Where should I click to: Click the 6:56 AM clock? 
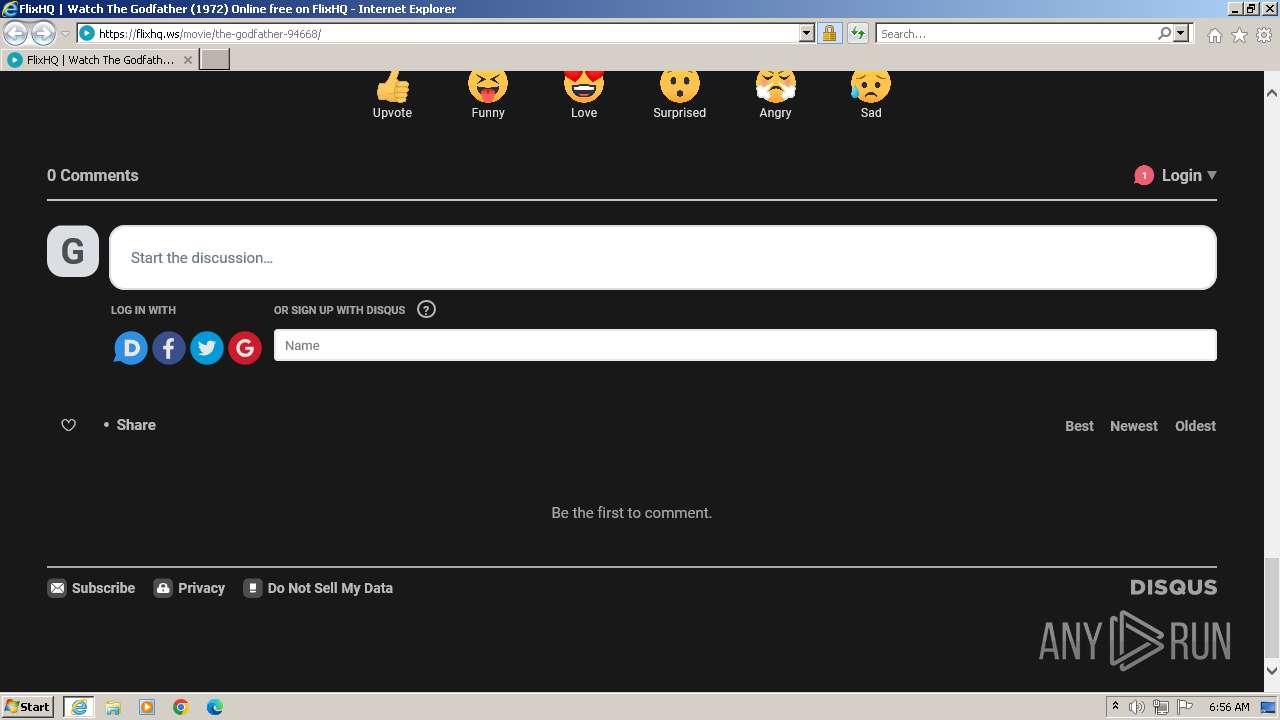click(1229, 707)
